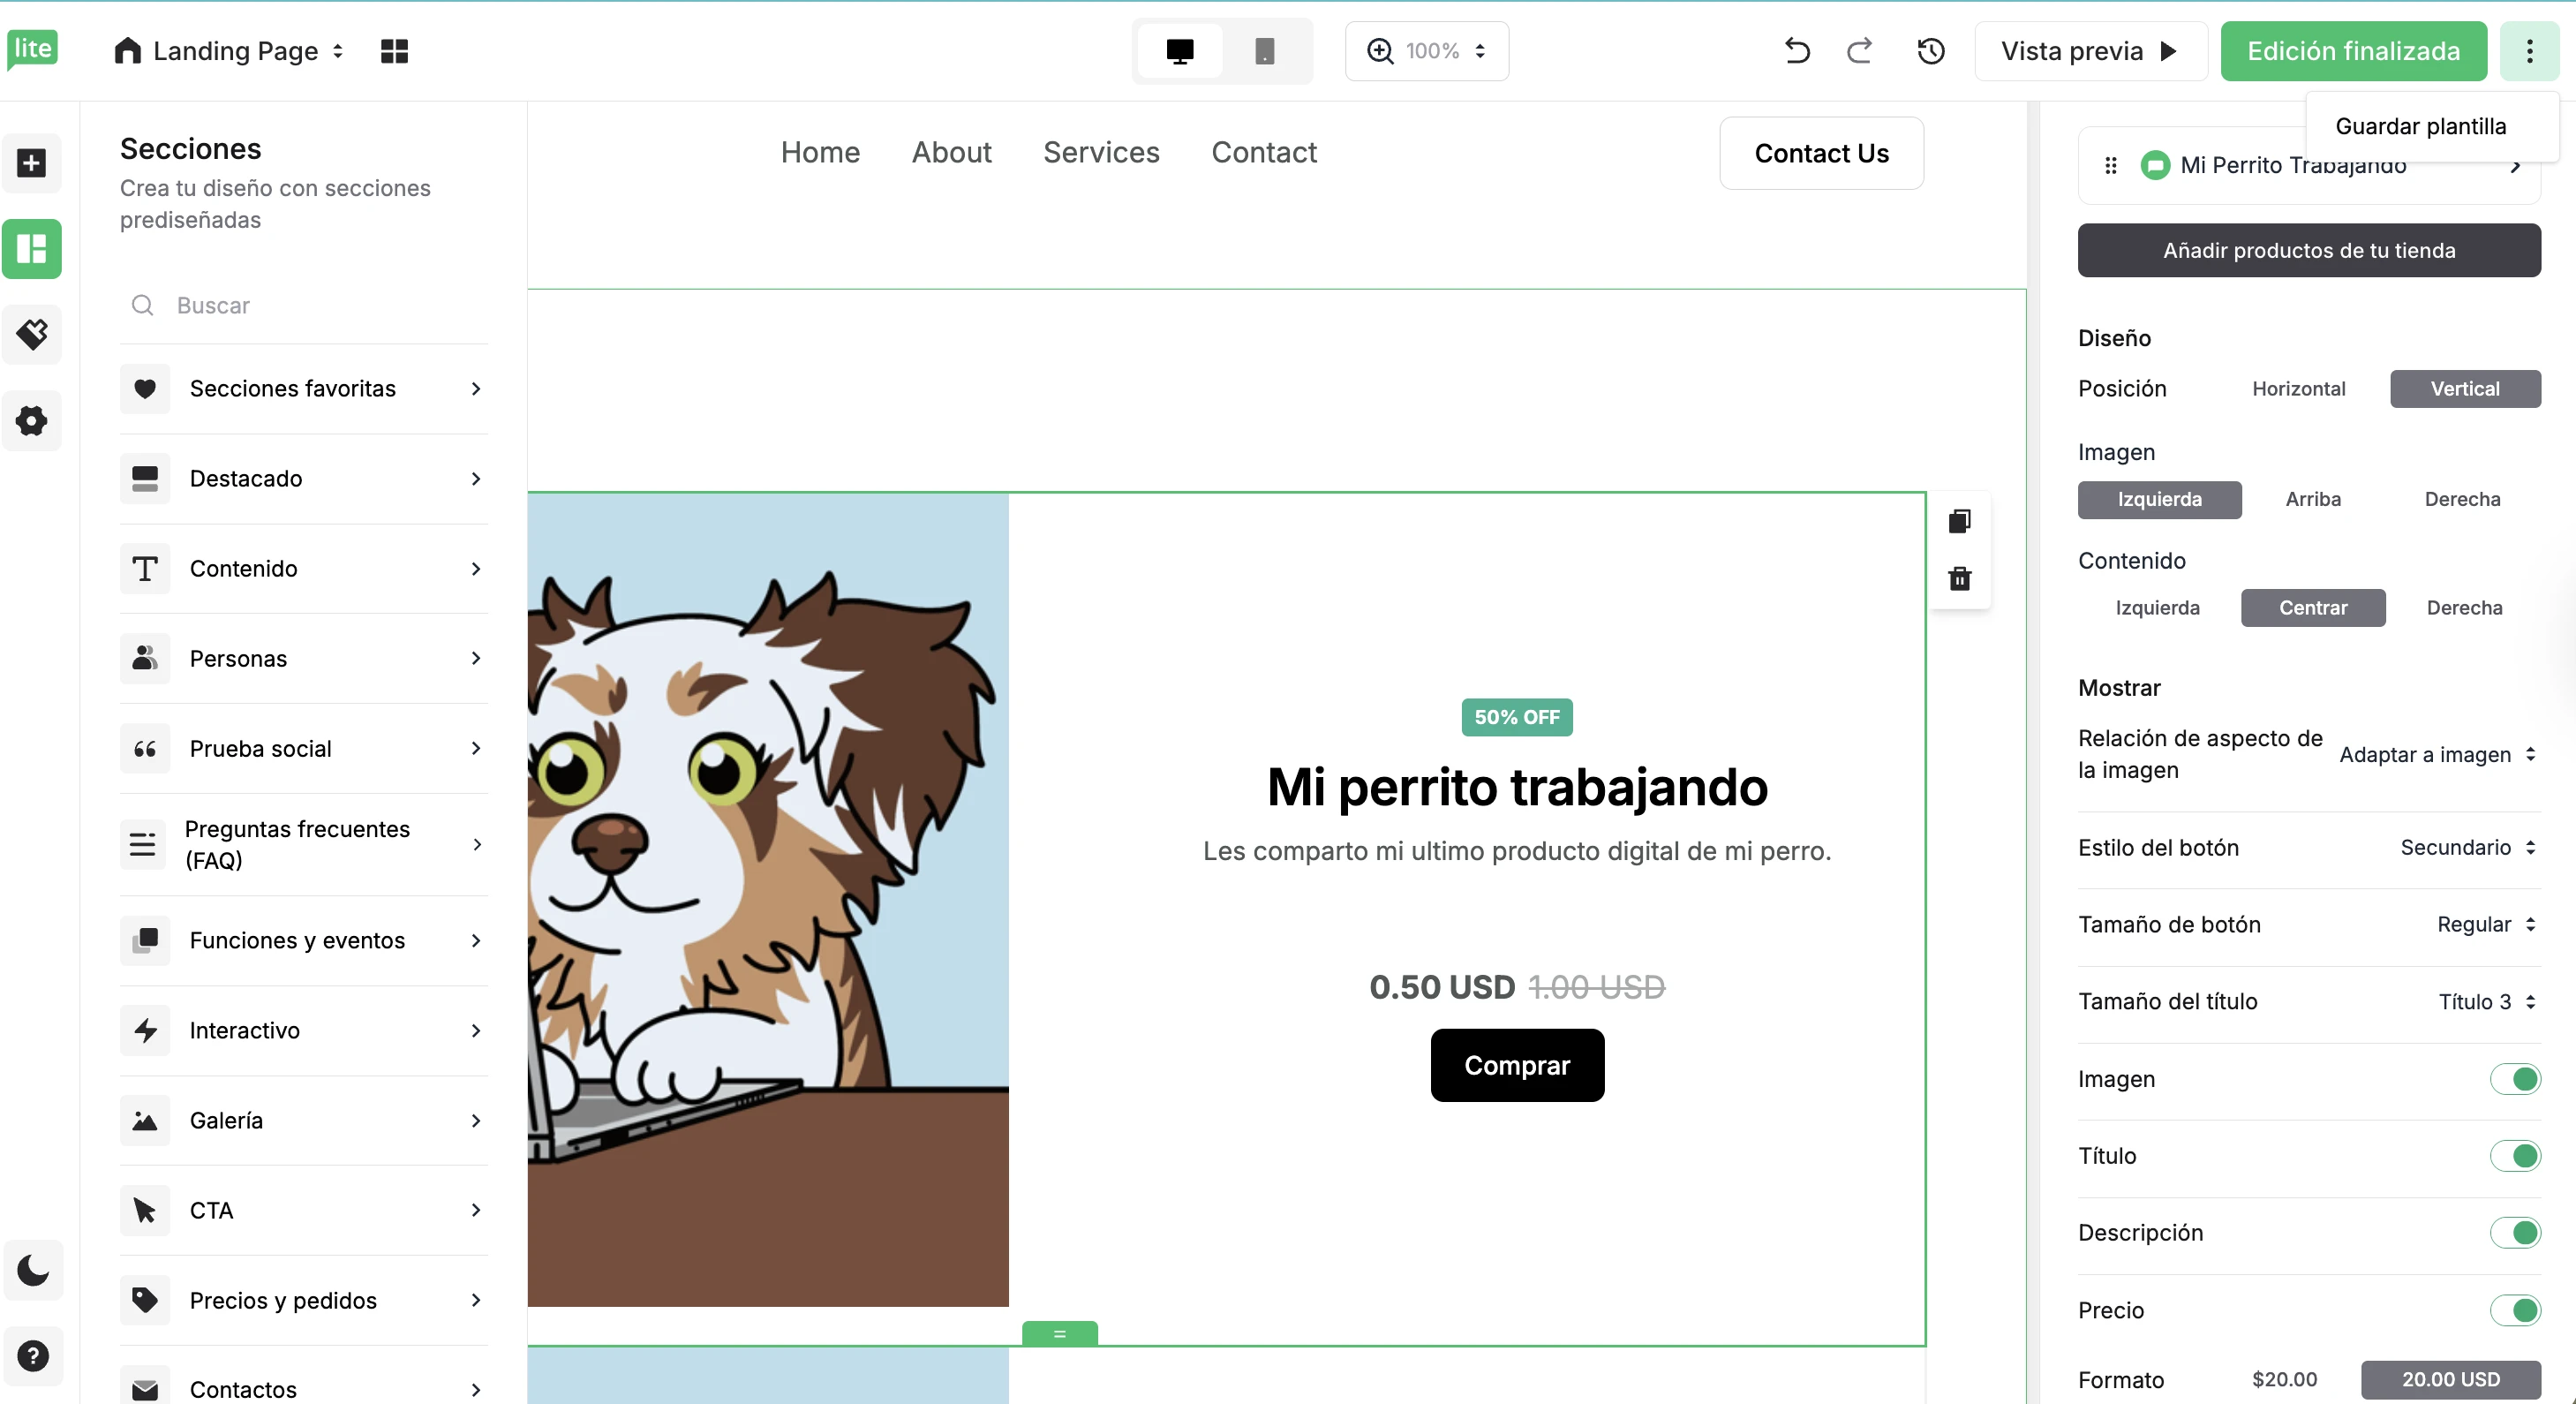
Task: Disable the Precio visibility toggle
Action: [2517, 1310]
